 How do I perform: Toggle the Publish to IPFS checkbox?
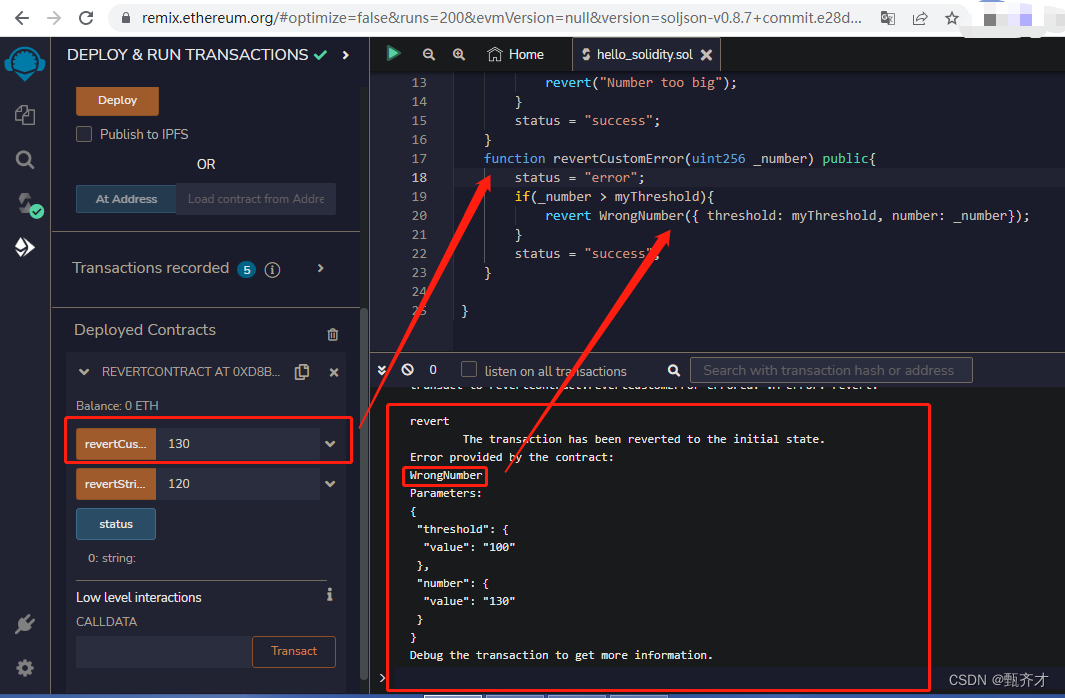point(84,134)
